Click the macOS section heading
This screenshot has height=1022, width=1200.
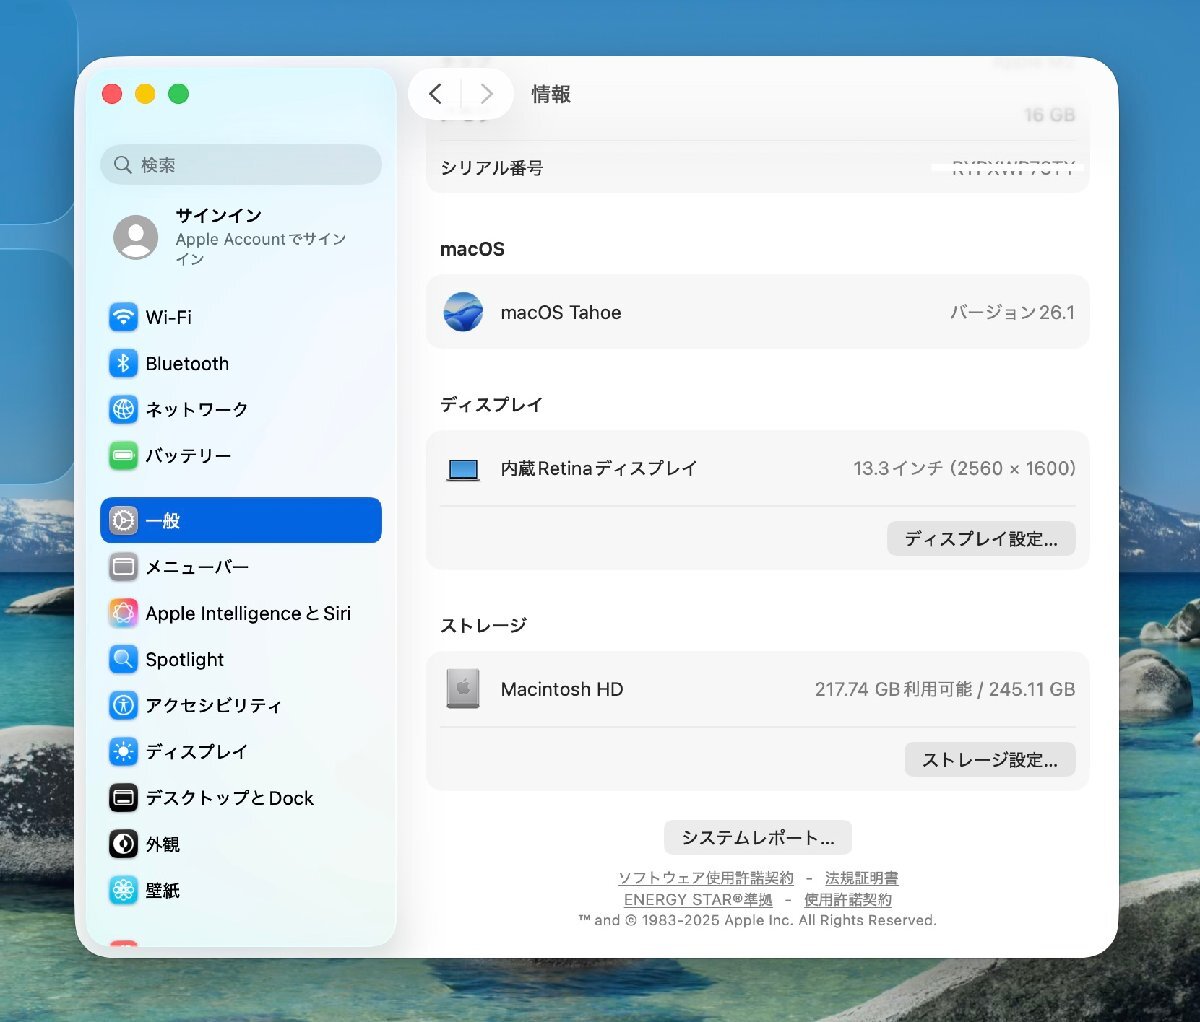pyautogui.click(x=472, y=249)
